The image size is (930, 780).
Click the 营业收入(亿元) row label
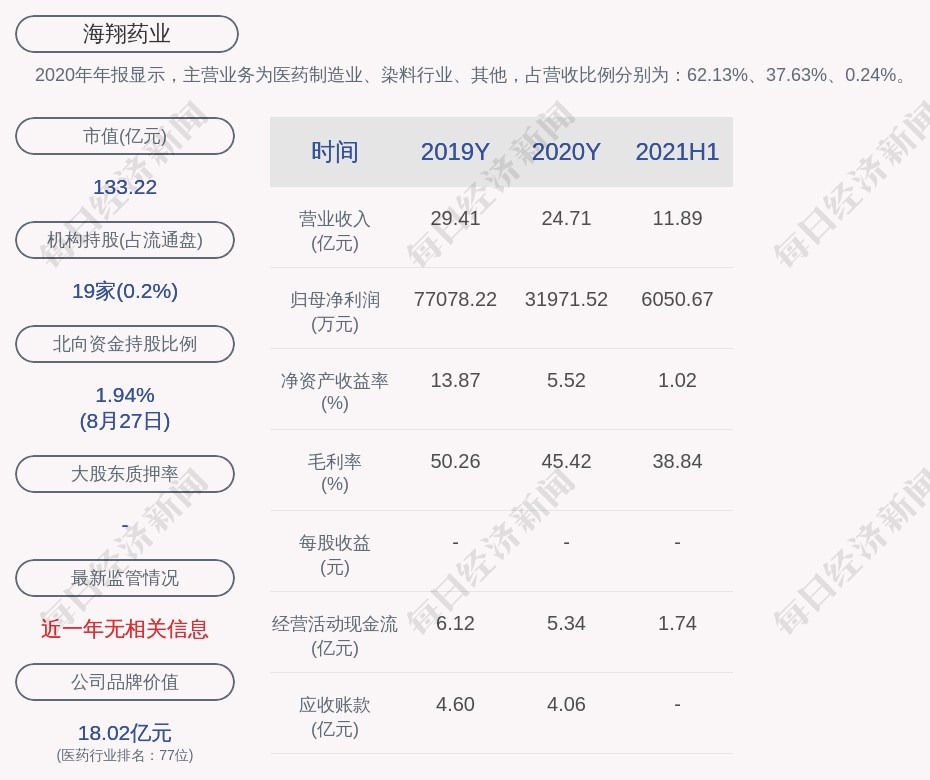tap(335, 231)
